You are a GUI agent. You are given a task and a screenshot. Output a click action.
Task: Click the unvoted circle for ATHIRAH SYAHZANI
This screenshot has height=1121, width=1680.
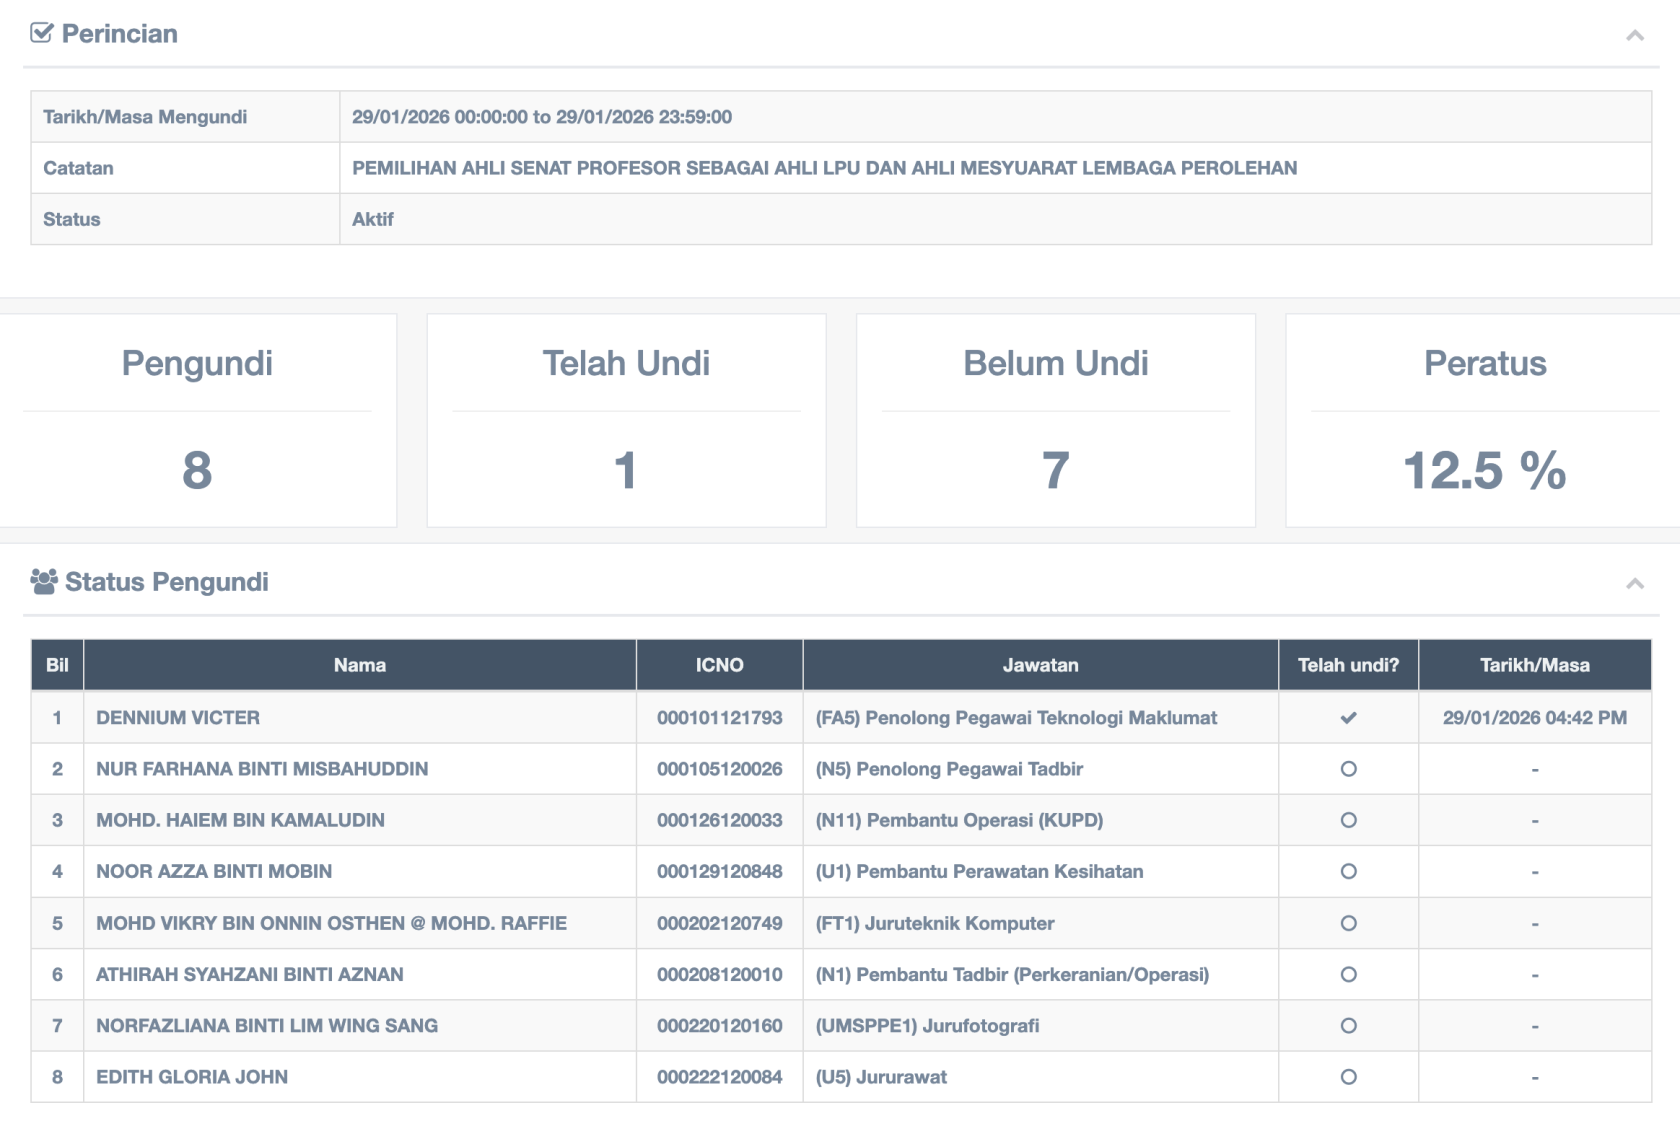pyautogui.click(x=1348, y=974)
